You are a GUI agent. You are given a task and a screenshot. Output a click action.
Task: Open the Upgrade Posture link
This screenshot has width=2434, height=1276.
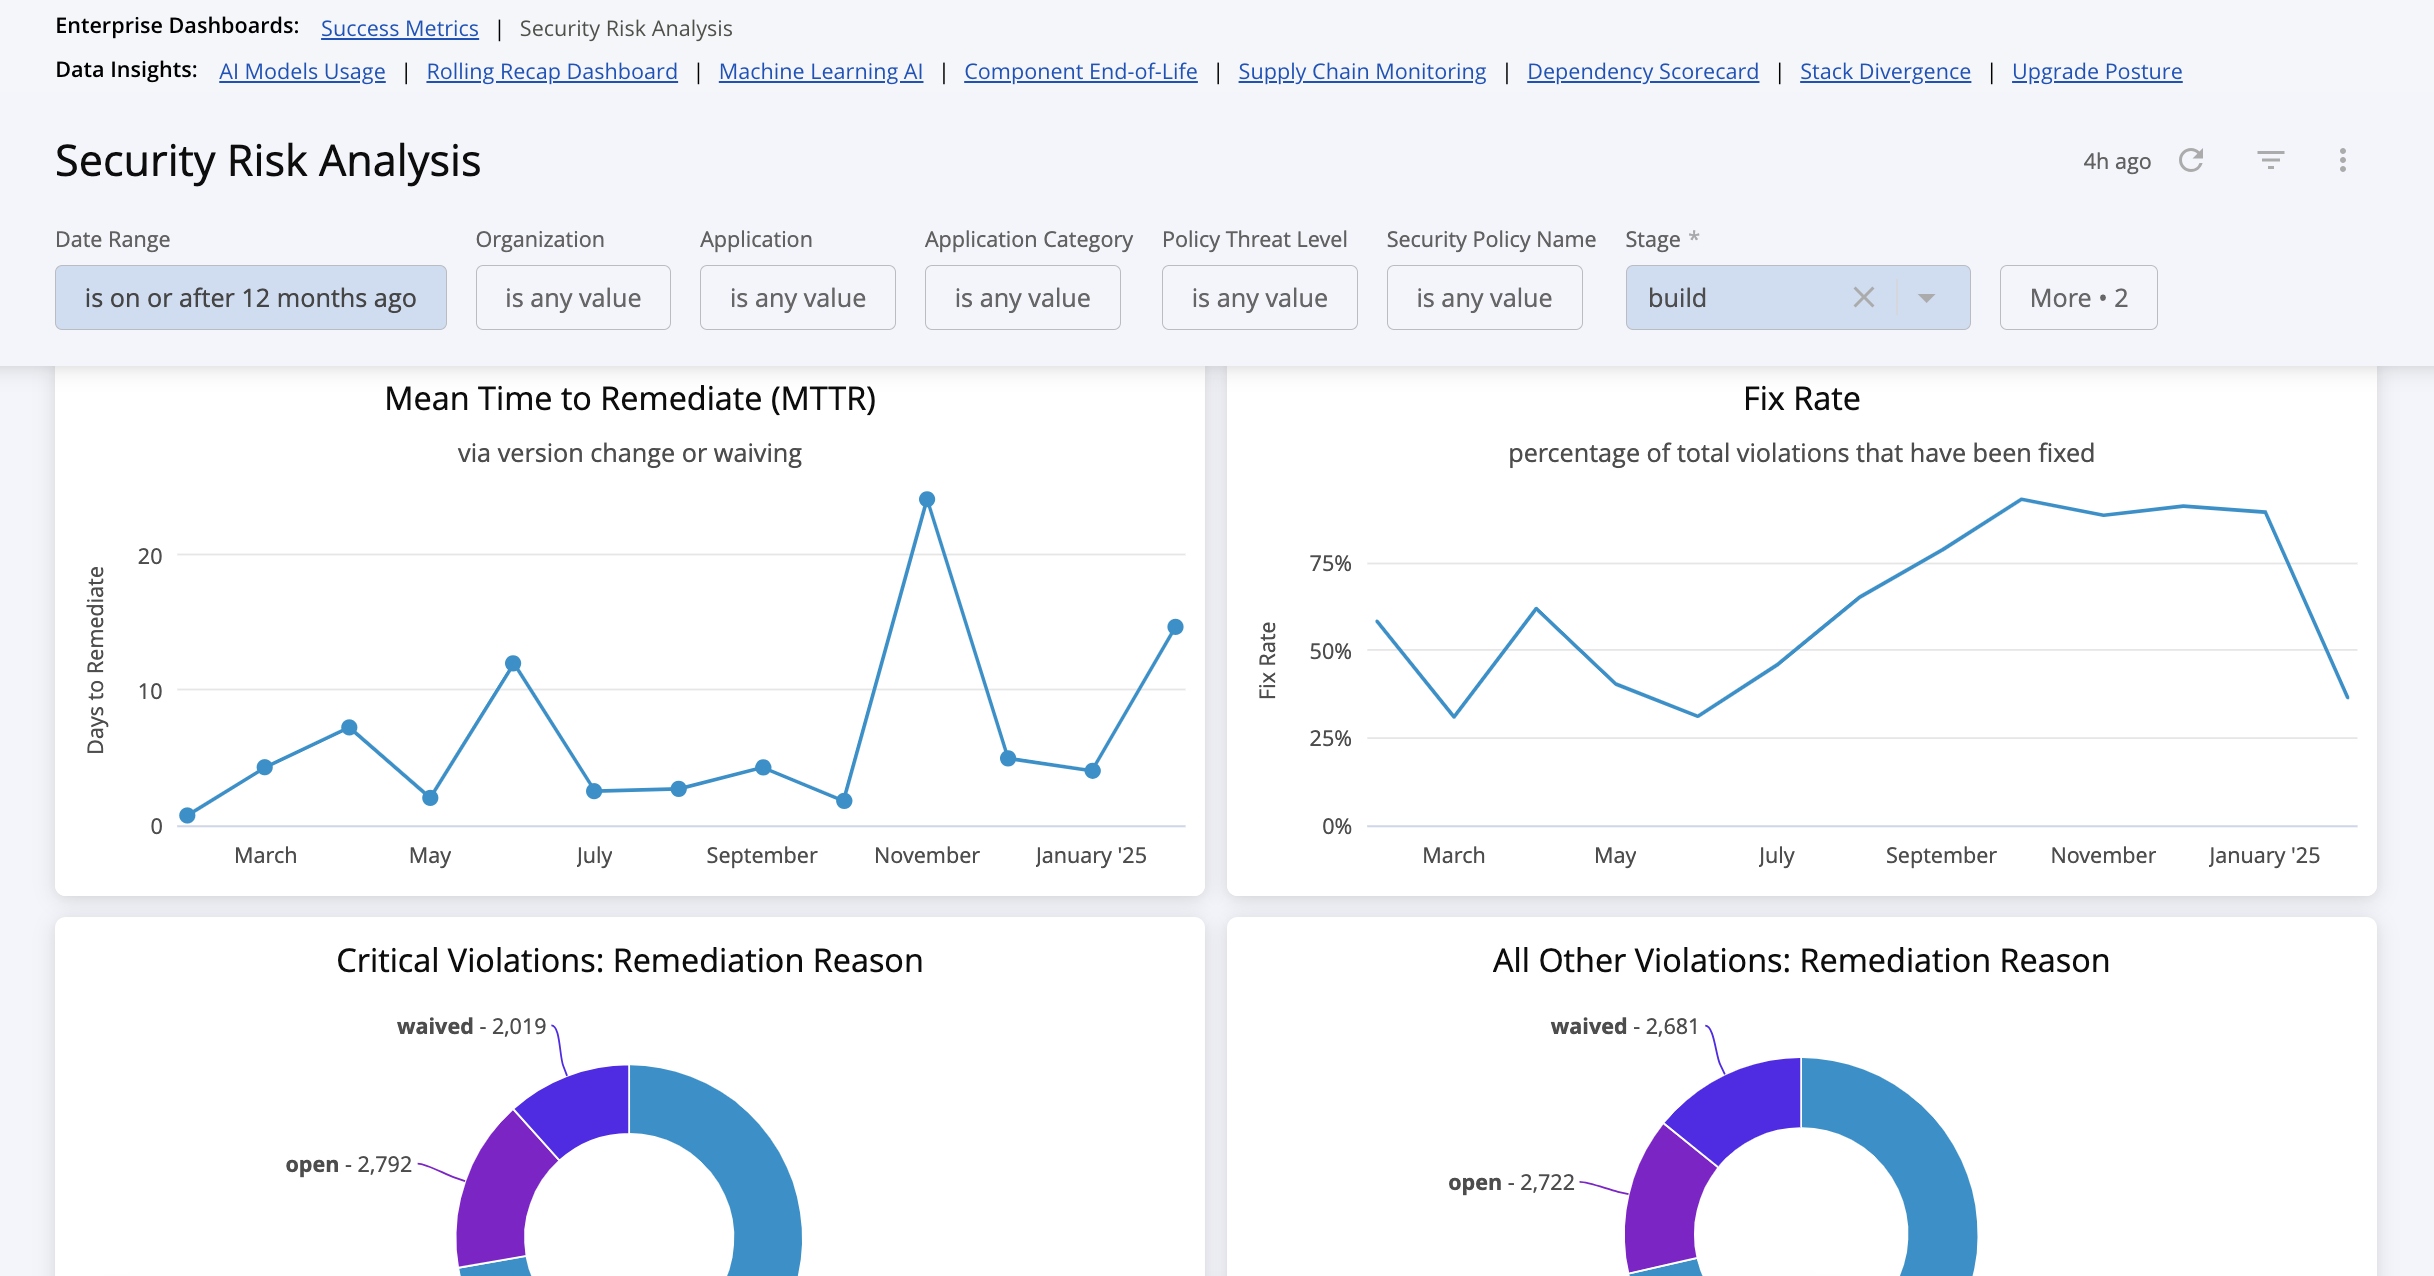pyautogui.click(x=2097, y=71)
